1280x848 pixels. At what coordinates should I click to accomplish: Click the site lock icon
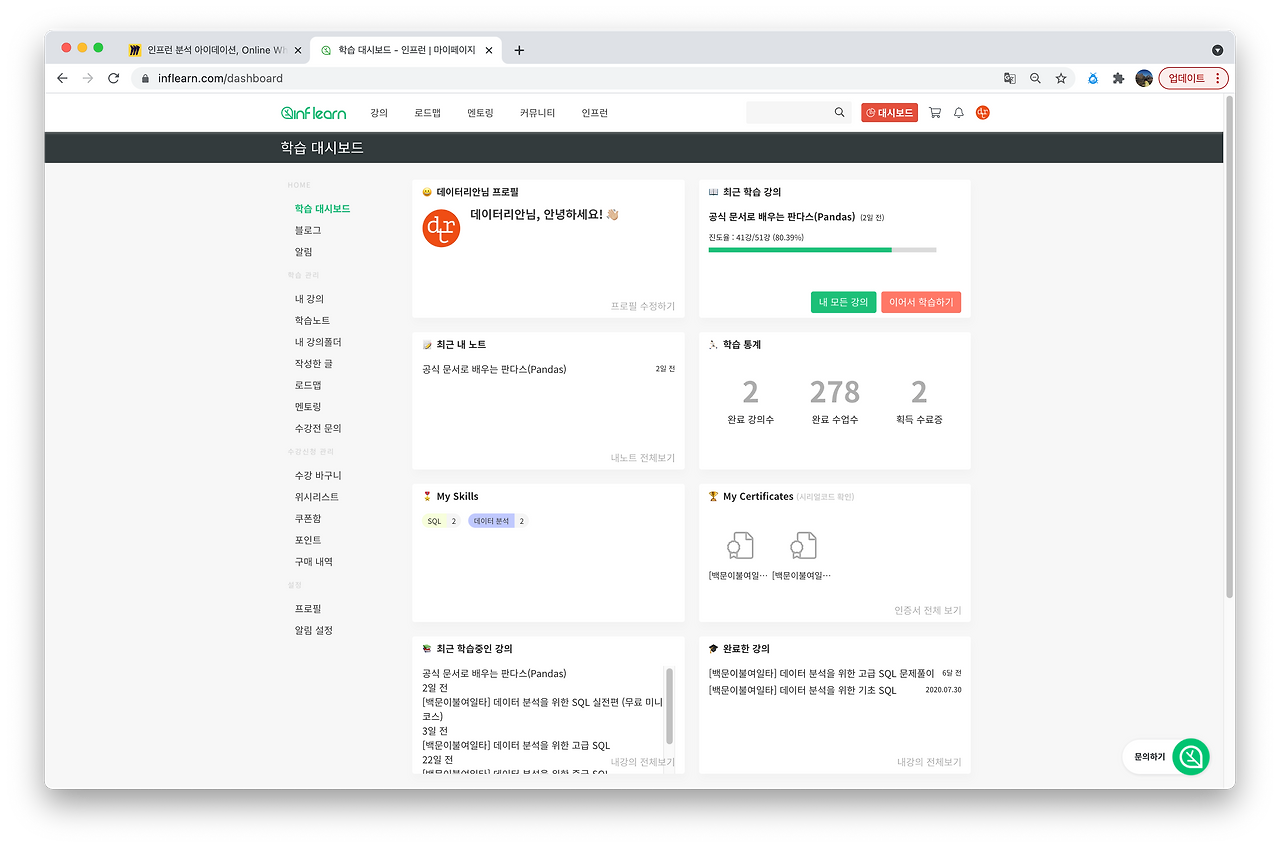tap(146, 78)
